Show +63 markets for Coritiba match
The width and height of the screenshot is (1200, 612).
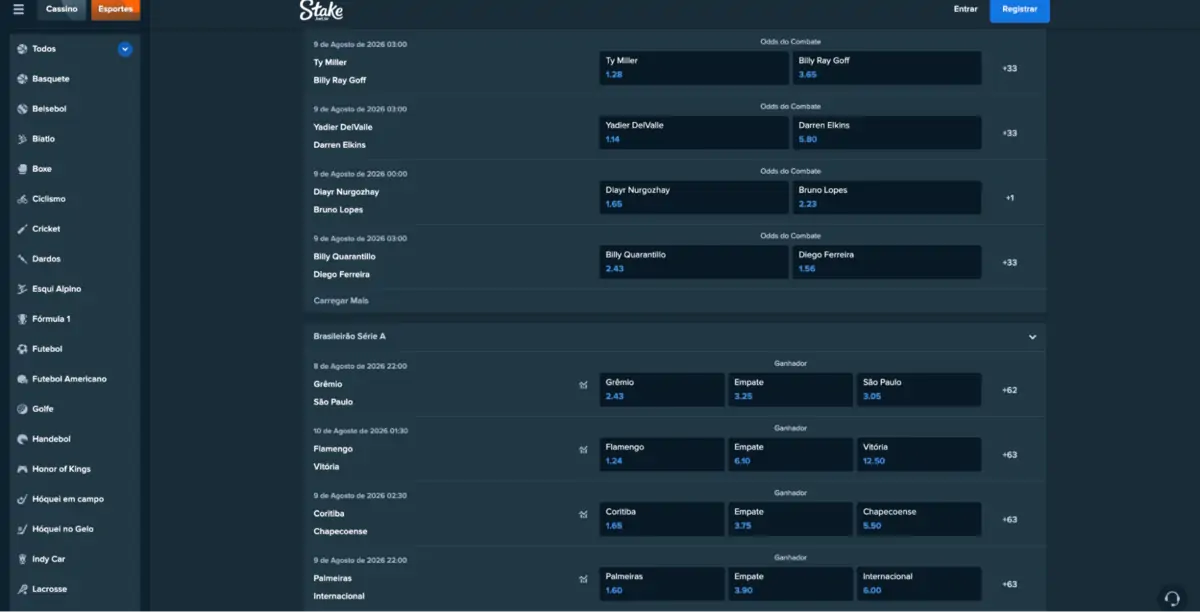1010,519
